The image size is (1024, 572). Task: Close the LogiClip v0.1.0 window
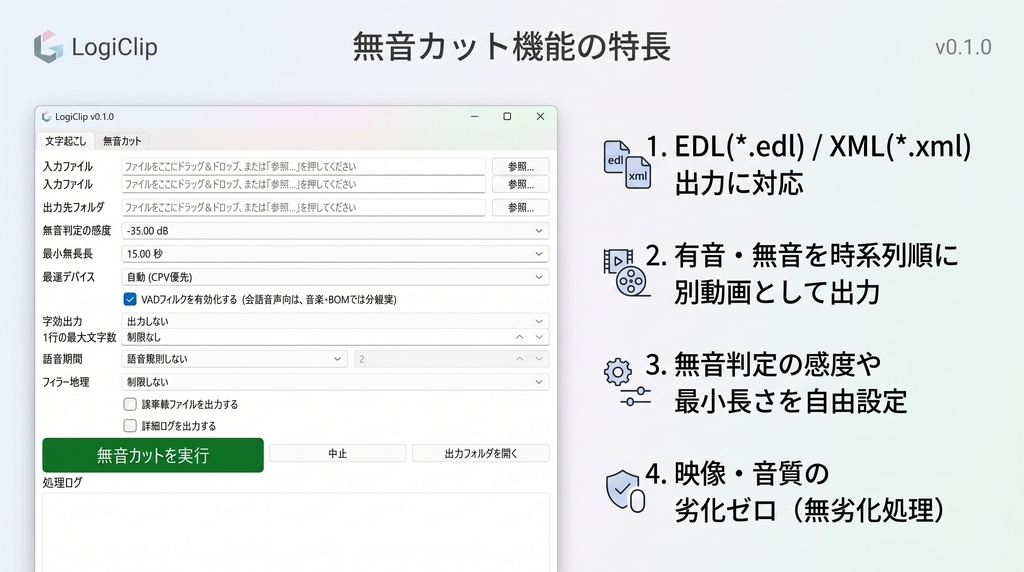540,116
